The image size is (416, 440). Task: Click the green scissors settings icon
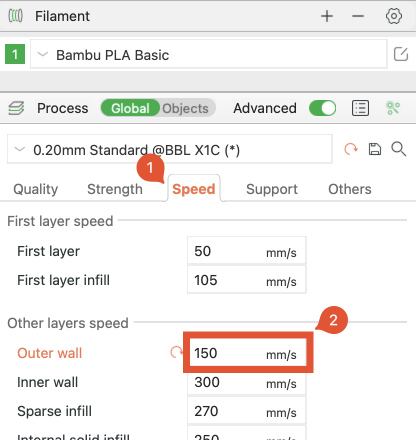pyautogui.click(x=393, y=108)
